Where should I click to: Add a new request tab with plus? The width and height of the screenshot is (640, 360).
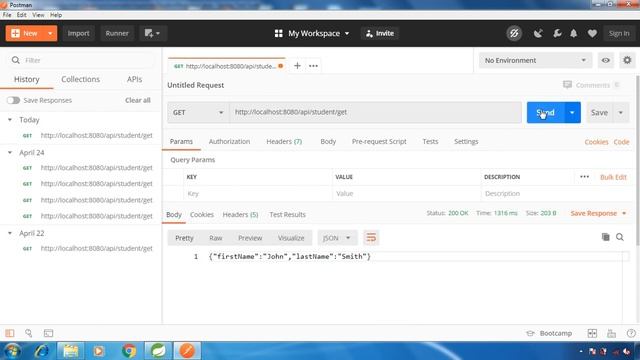pos(297,66)
